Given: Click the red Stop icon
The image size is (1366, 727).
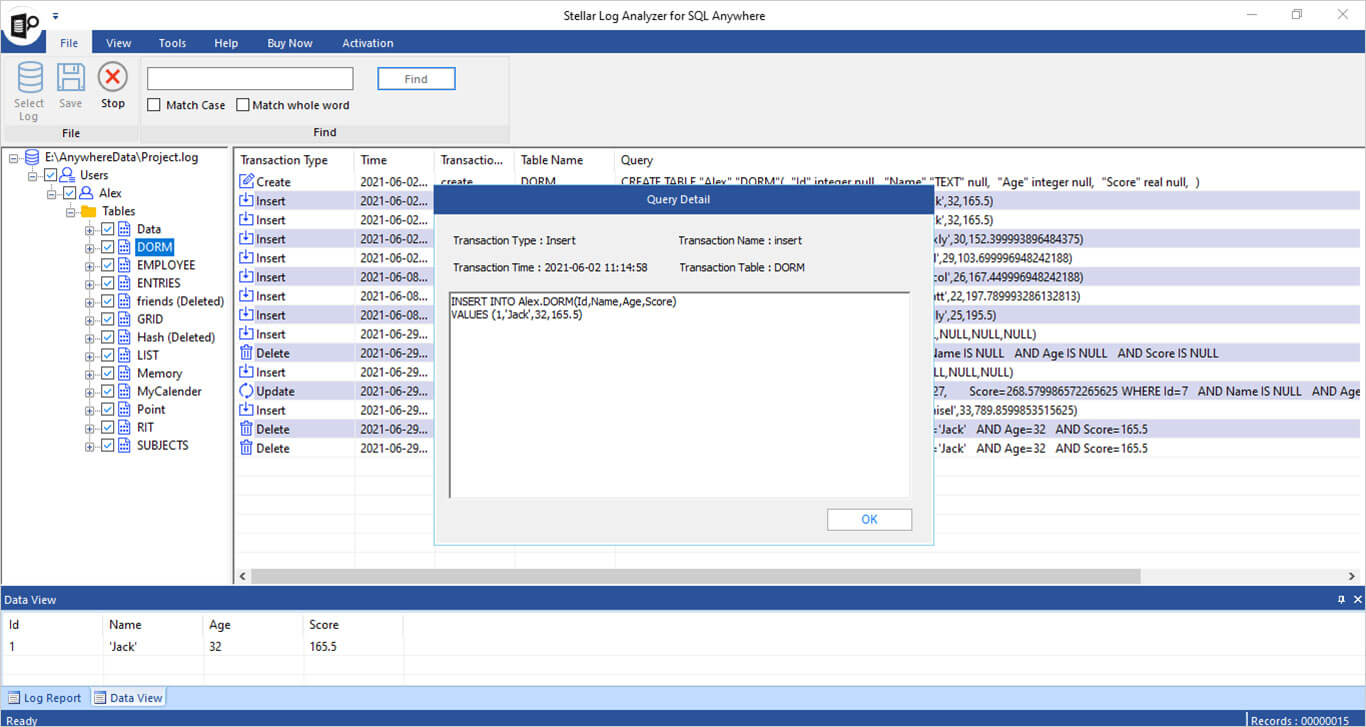Looking at the screenshot, I should point(113,77).
